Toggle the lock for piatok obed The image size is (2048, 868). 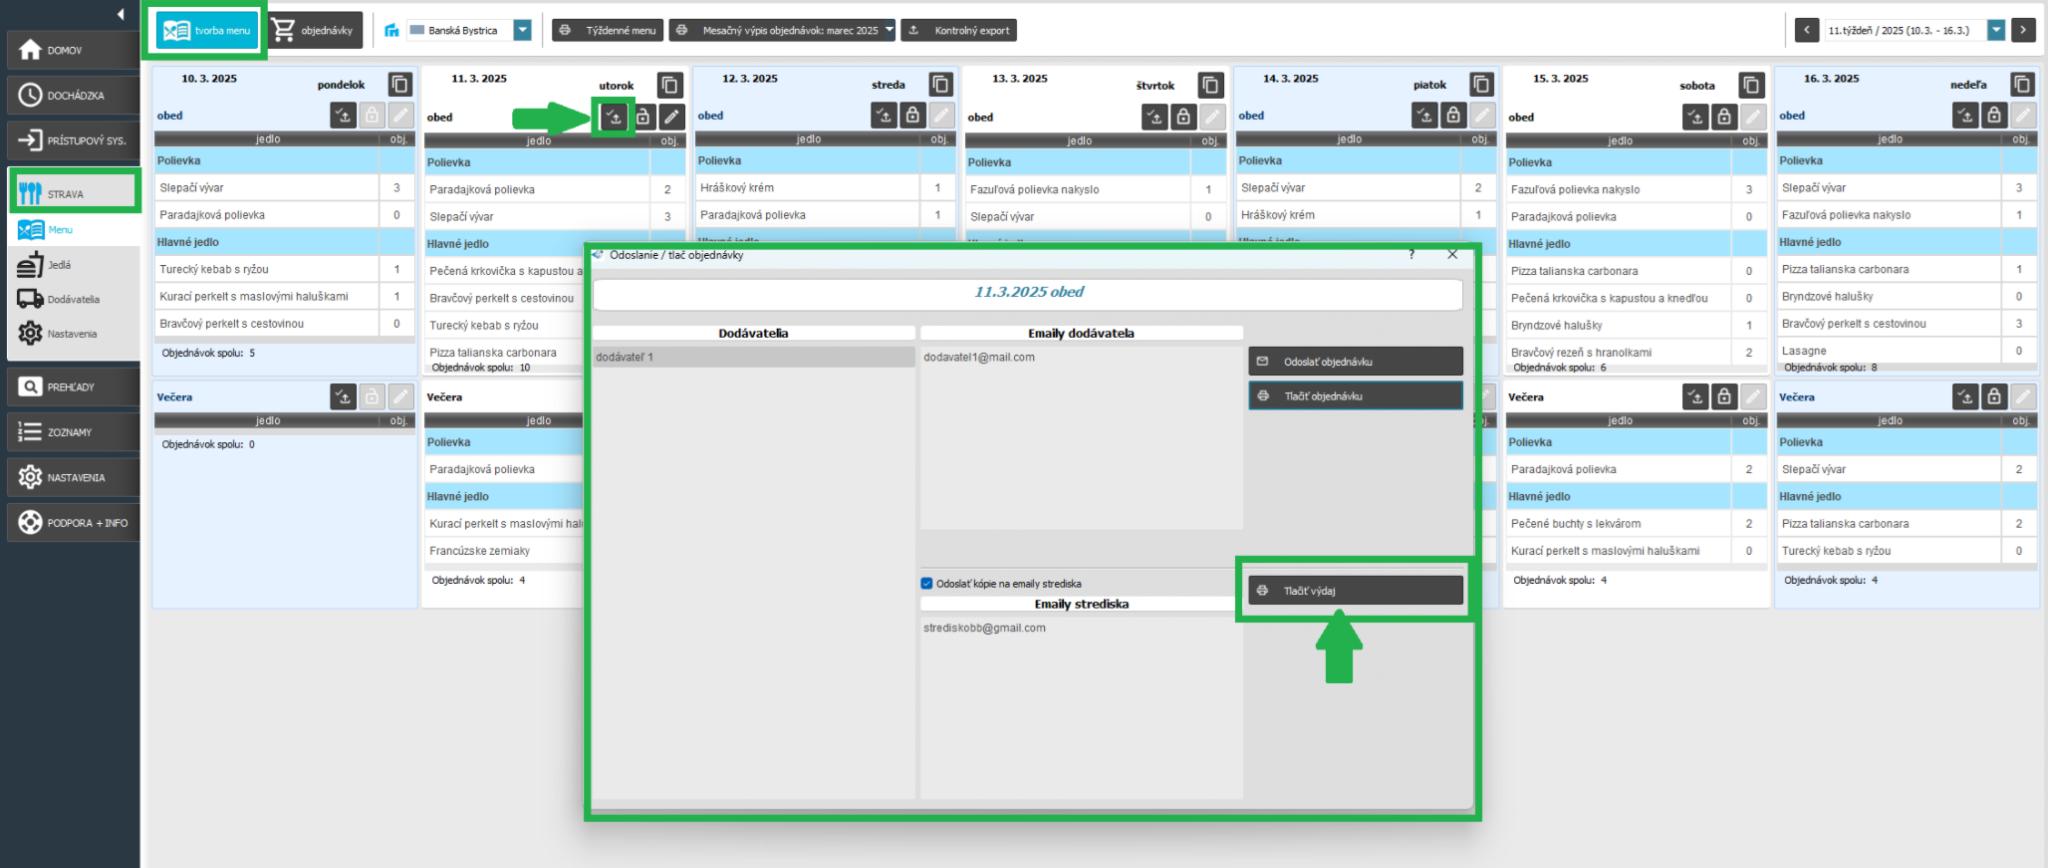pos(1453,115)
